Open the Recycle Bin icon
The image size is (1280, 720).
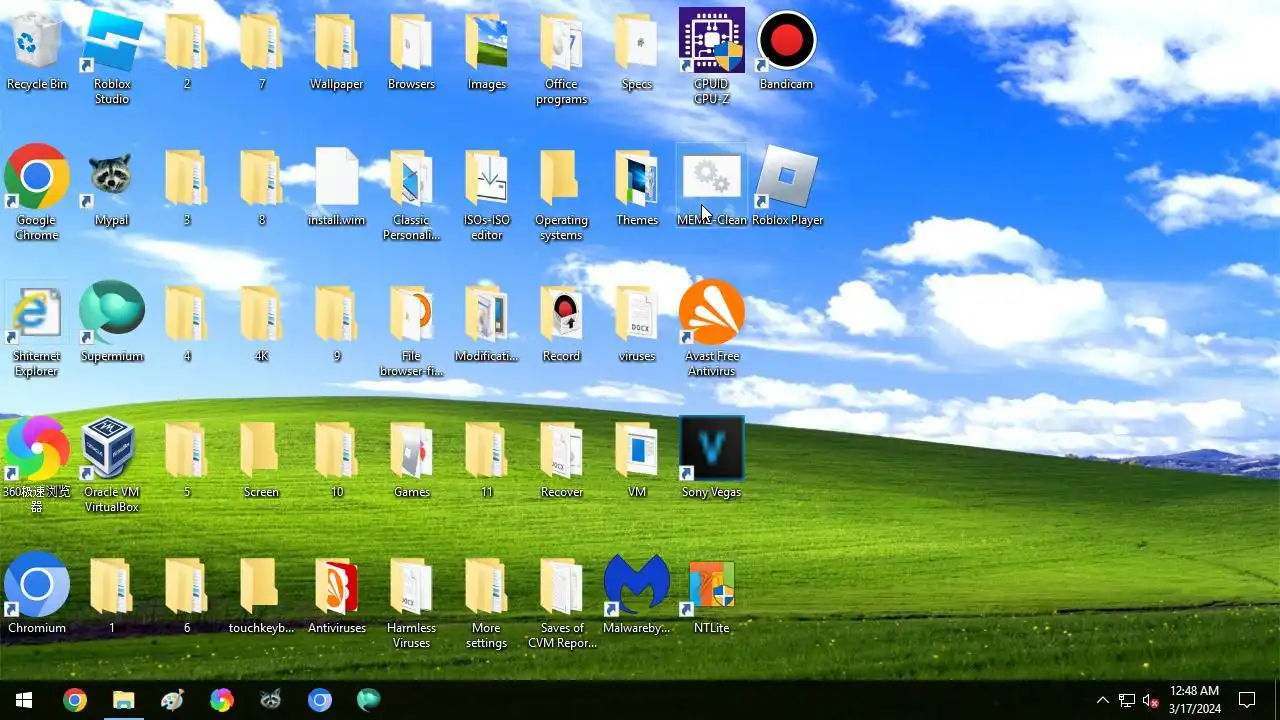point(37,52)
